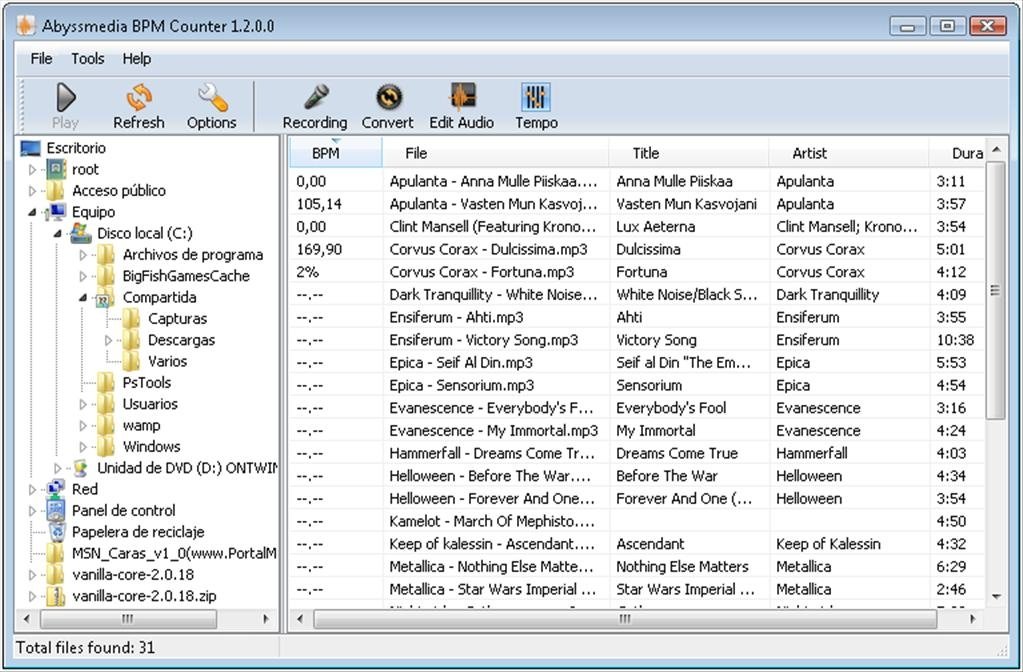The width and height of the screenshot is (1023, 672).
Task: Click the file list scrollbar's down arrow
Action: (x=996, y=596)
